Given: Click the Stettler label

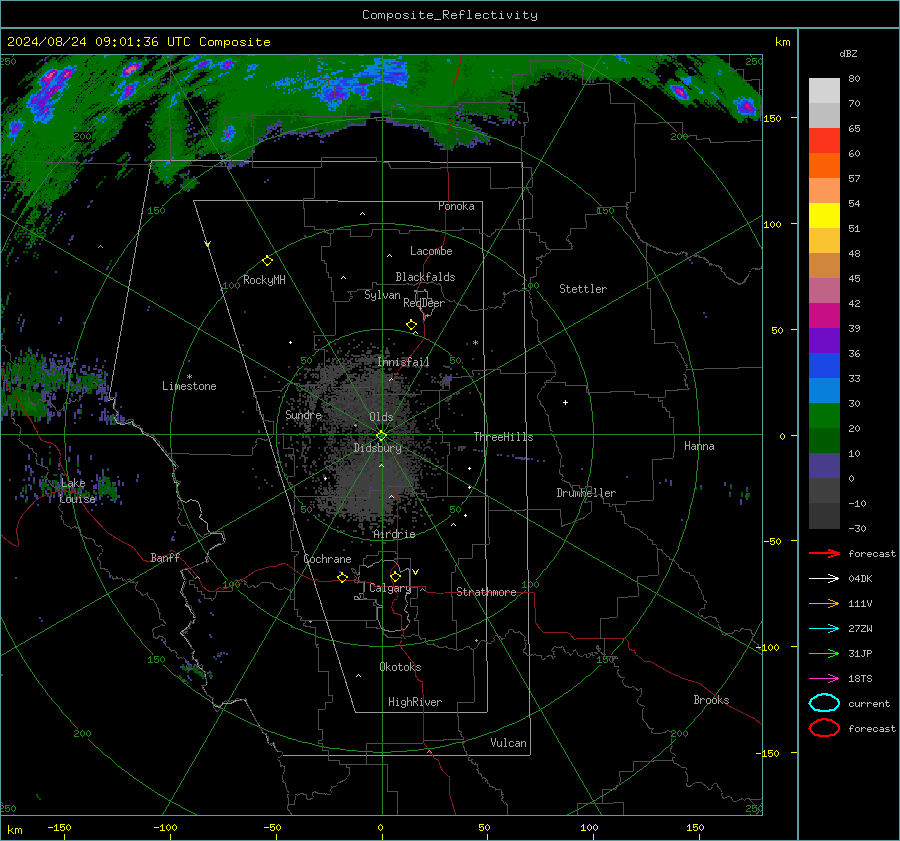Looking at the screenshot, I should pyautogui.click(x=583, y=289).
